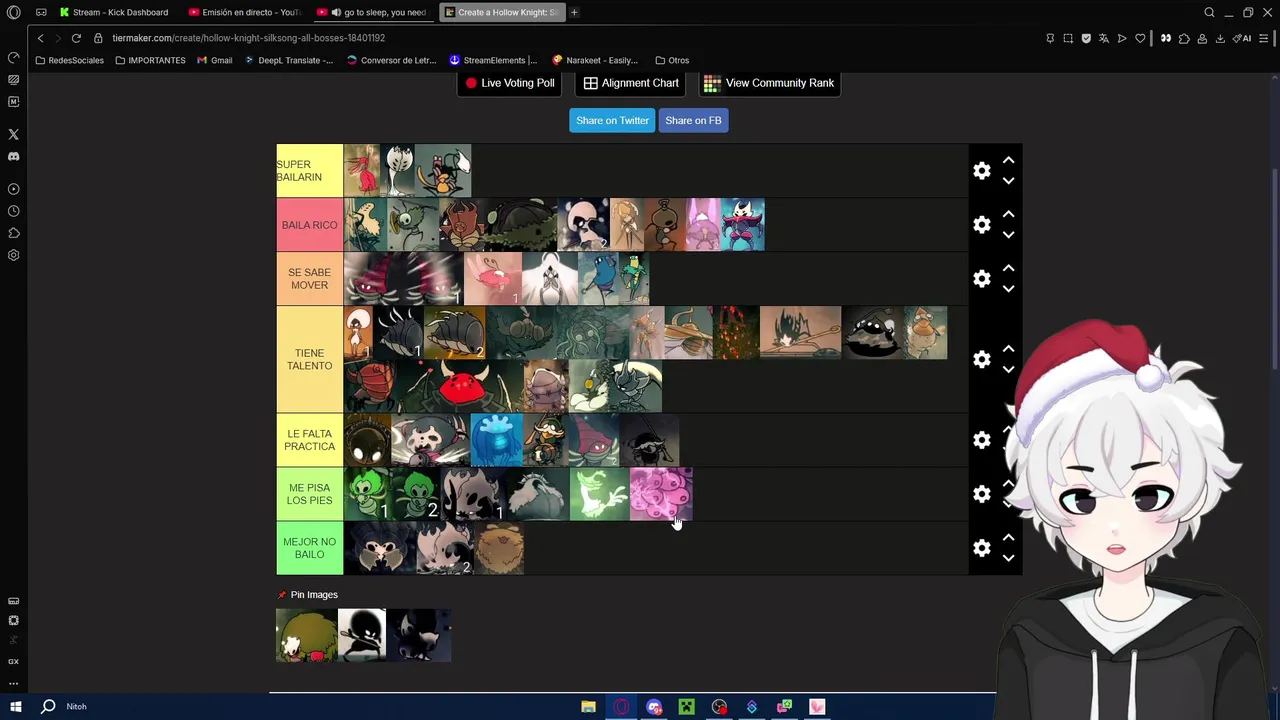
Task: Open StreamElements bookmark
Action: [493, 60]
